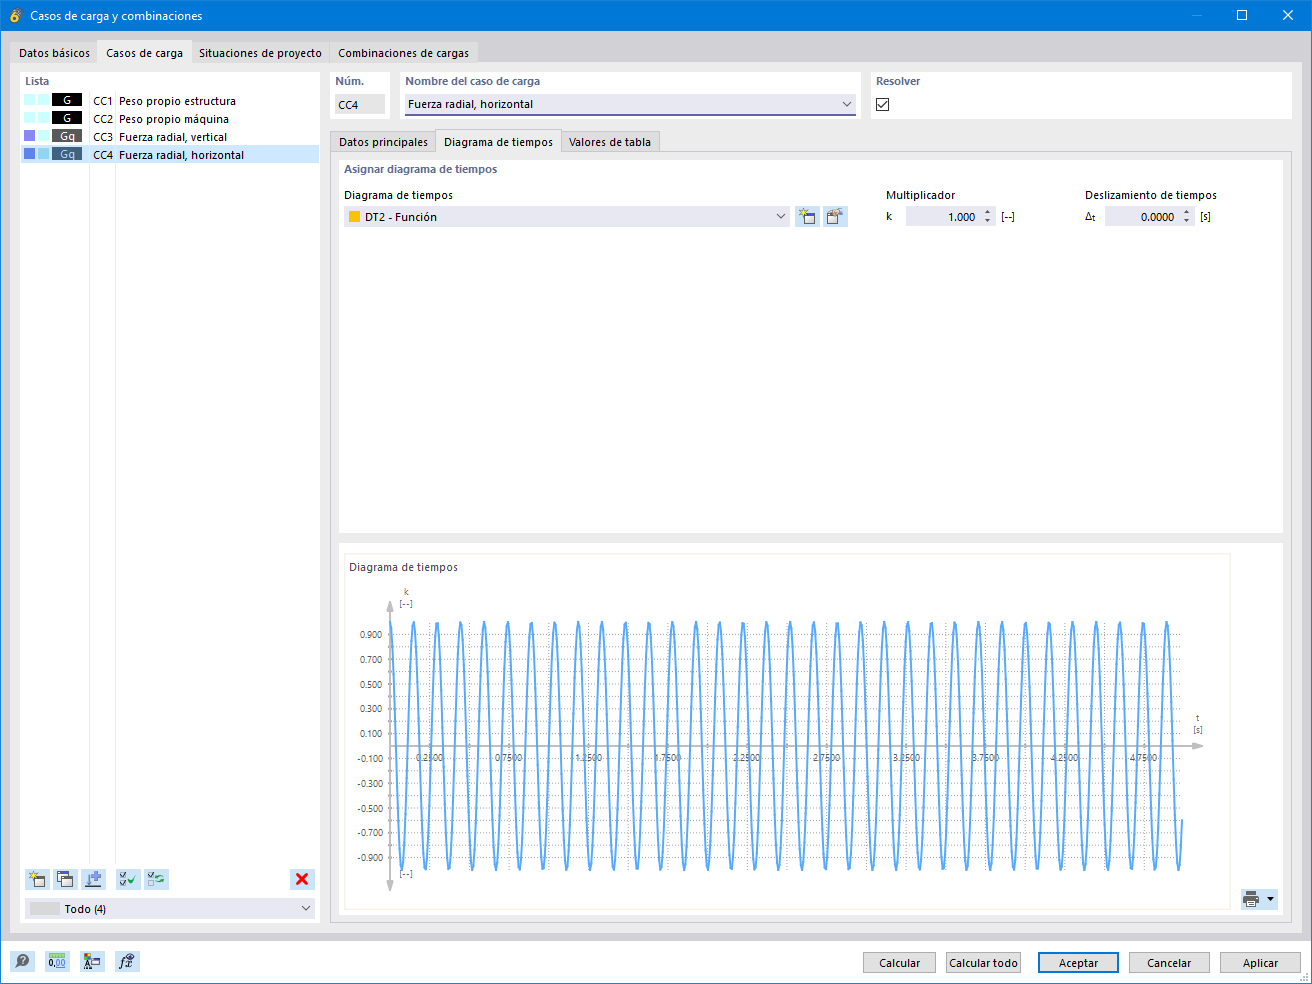Maximize the dialog window
1312x984 pixels.
point(1242,15)
